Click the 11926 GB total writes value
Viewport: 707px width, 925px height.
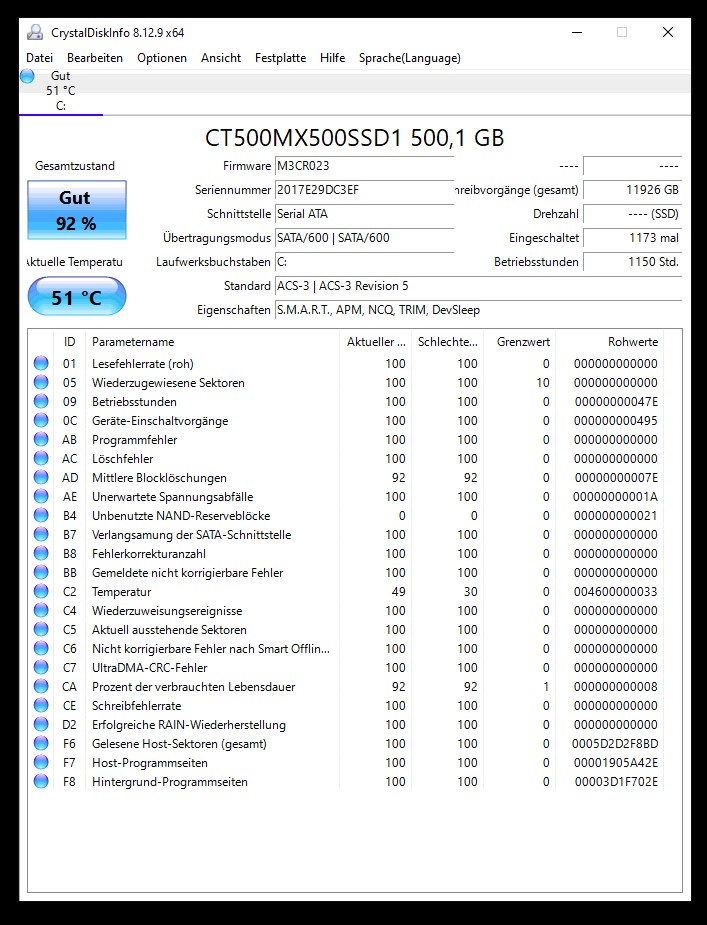click(632, 190)
